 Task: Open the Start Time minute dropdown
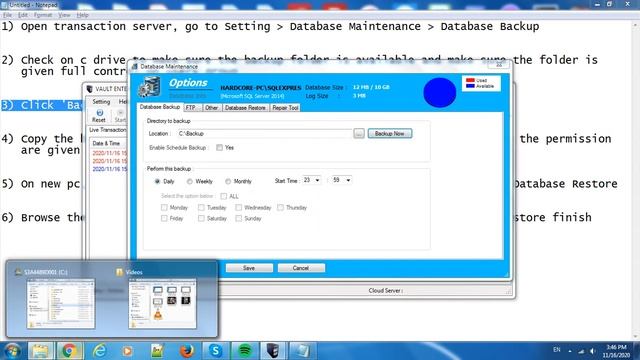348,180
